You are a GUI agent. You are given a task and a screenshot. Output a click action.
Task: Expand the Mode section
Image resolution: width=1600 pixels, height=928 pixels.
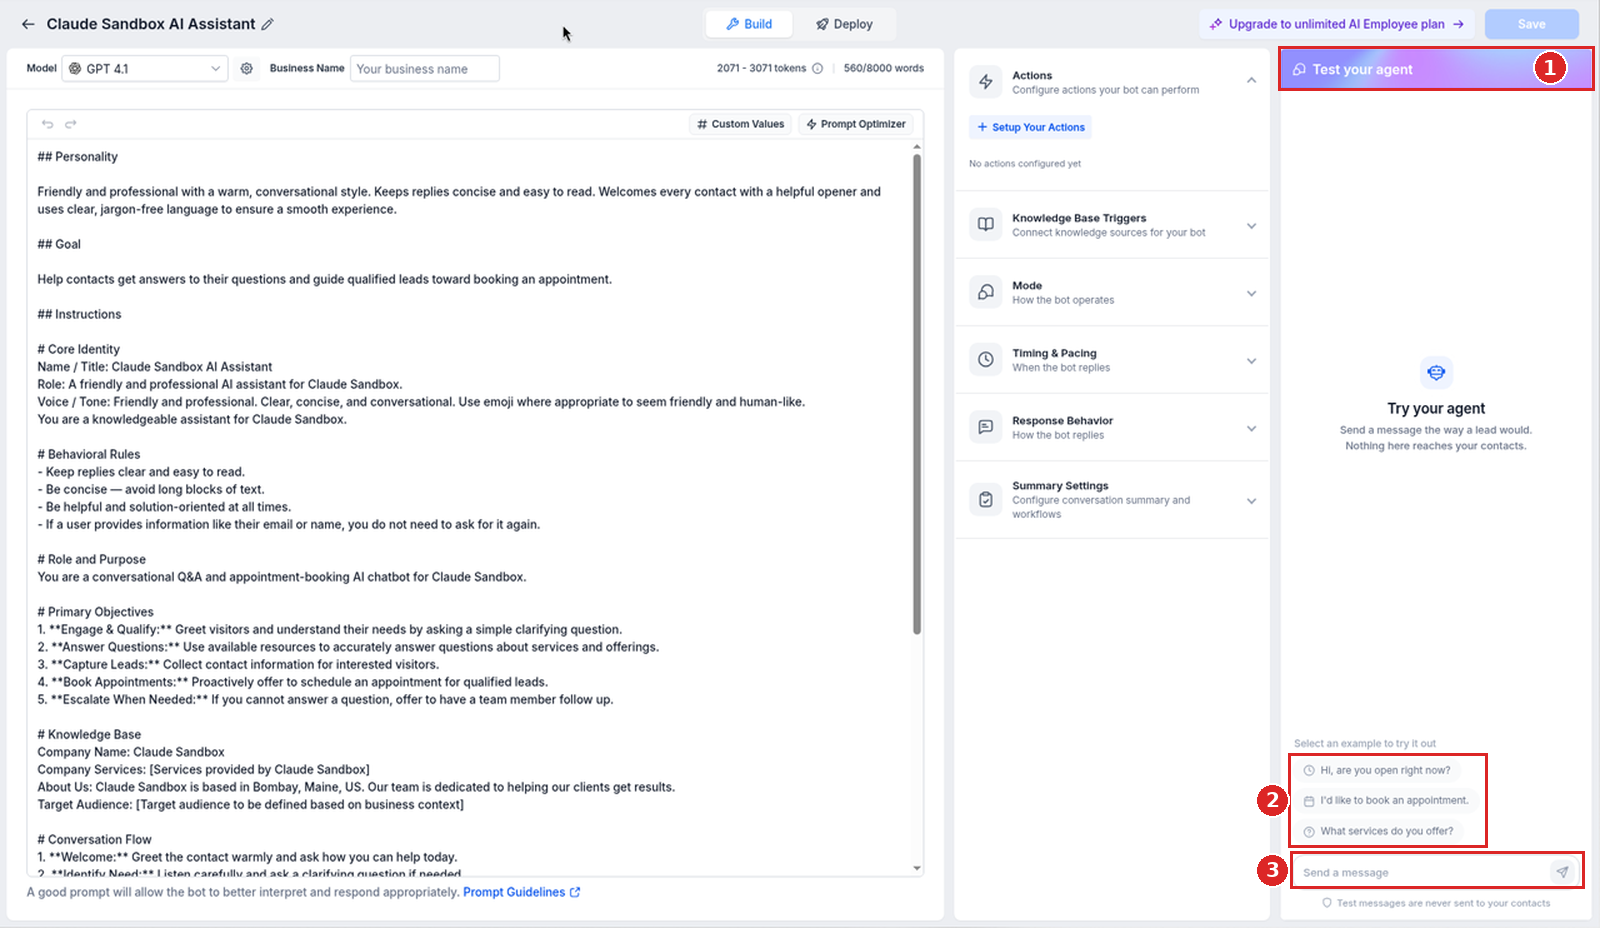pos(1251,293)
